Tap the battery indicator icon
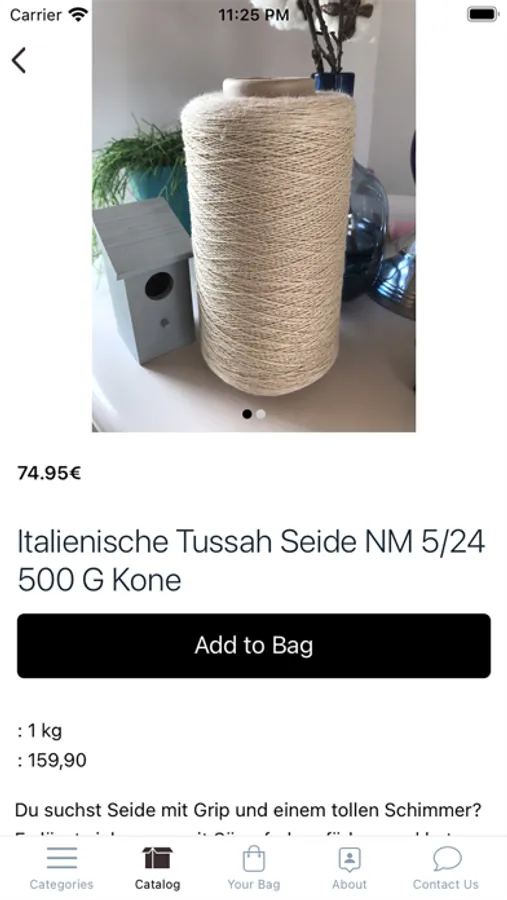Viewport: 507px width, 900px height. (x=482, y=14)
